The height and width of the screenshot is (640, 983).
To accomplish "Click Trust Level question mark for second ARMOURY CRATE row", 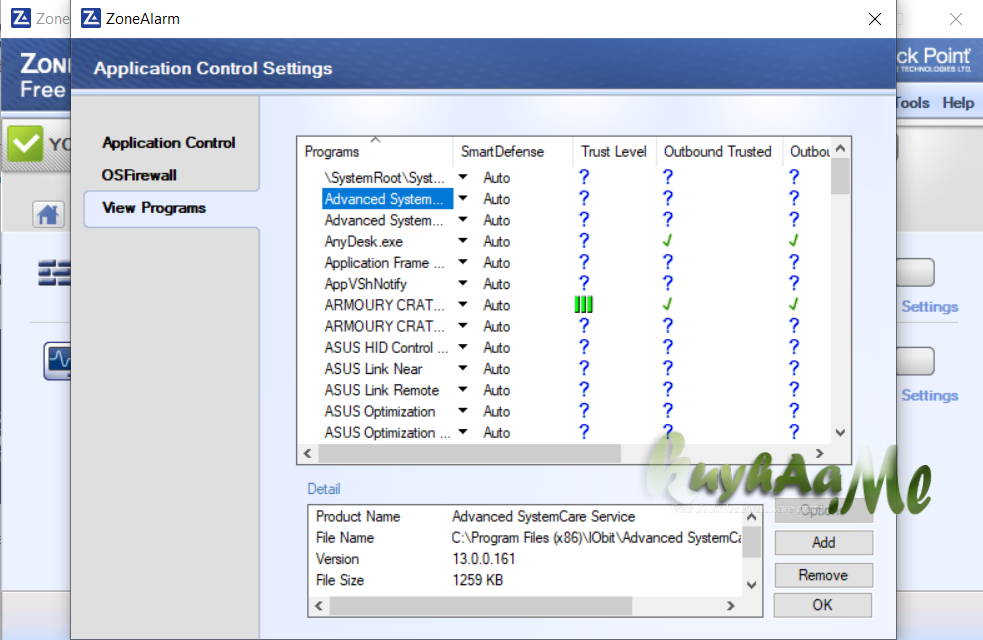I will pyautogui.click(x=584, y=325).
